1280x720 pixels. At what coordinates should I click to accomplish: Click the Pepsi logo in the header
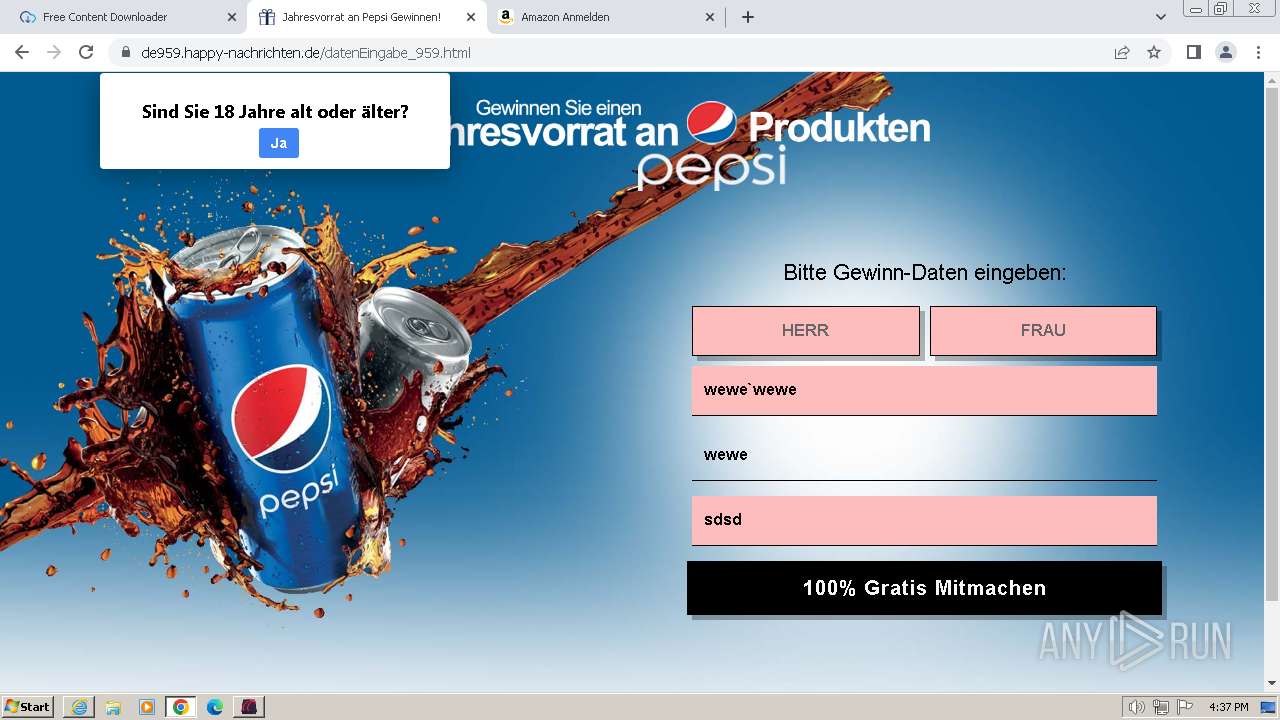pyautogui.click(x=712, y=123)
